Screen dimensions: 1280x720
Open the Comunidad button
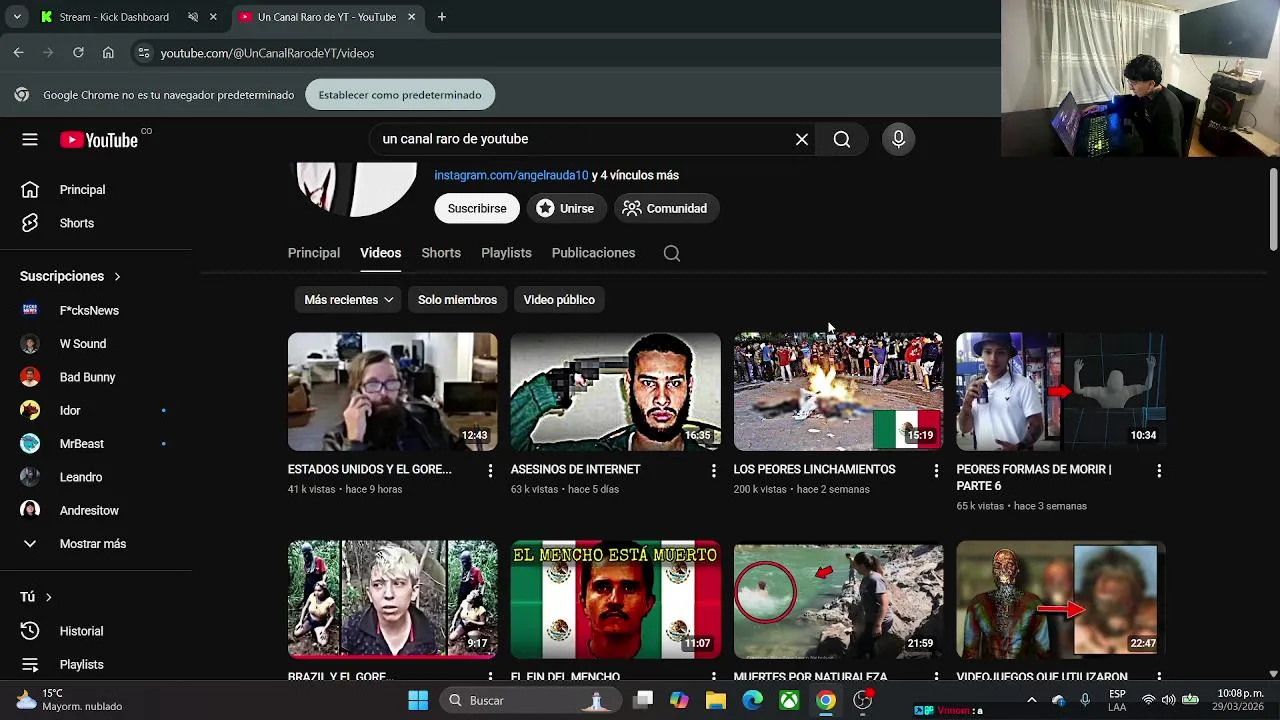665,209
